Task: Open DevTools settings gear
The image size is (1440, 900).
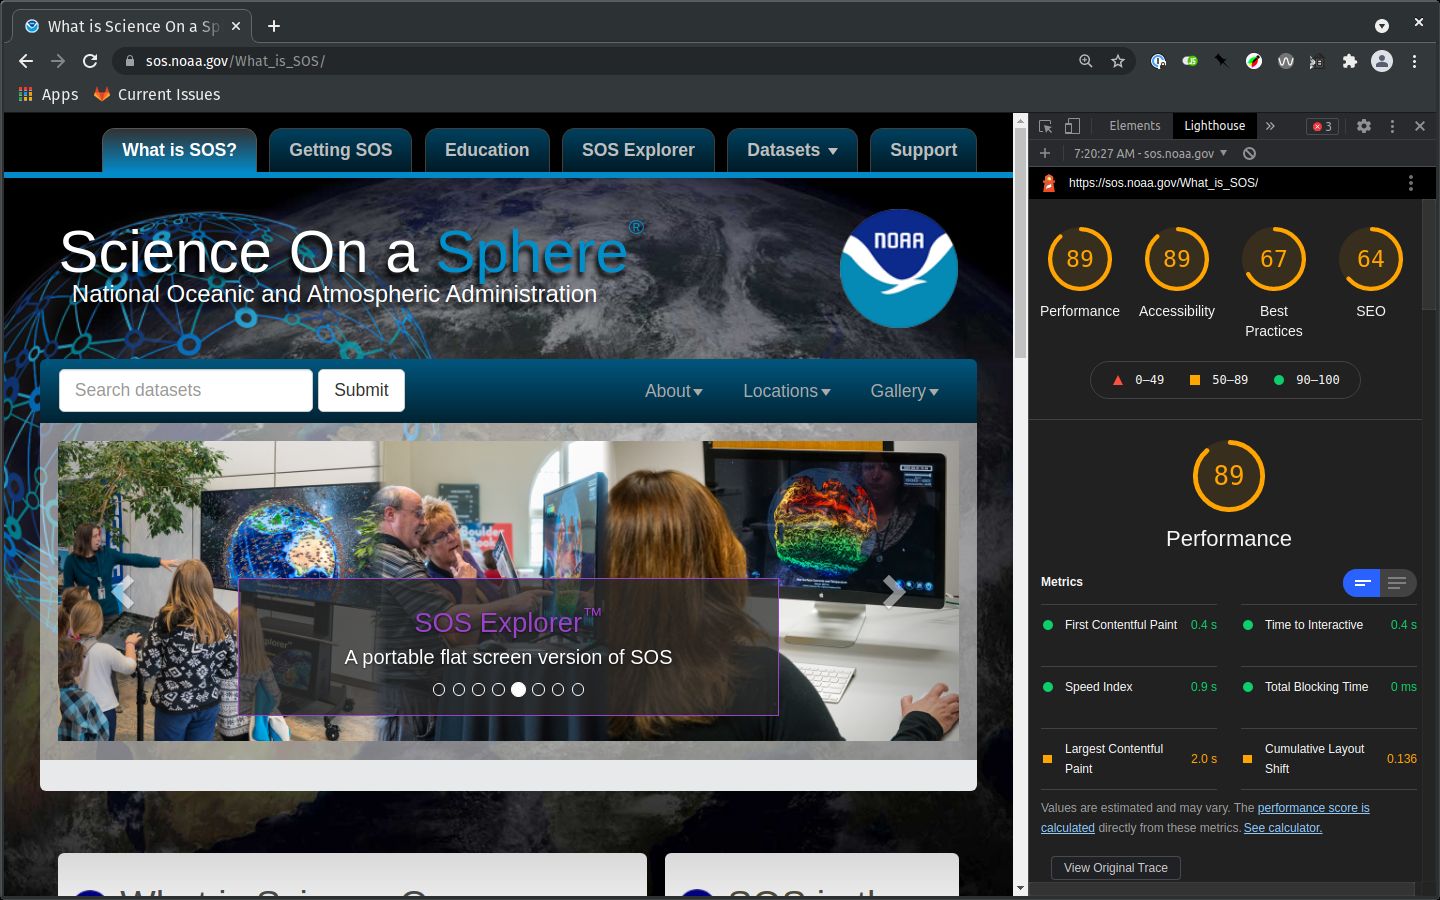Action: pos(1364,126)
